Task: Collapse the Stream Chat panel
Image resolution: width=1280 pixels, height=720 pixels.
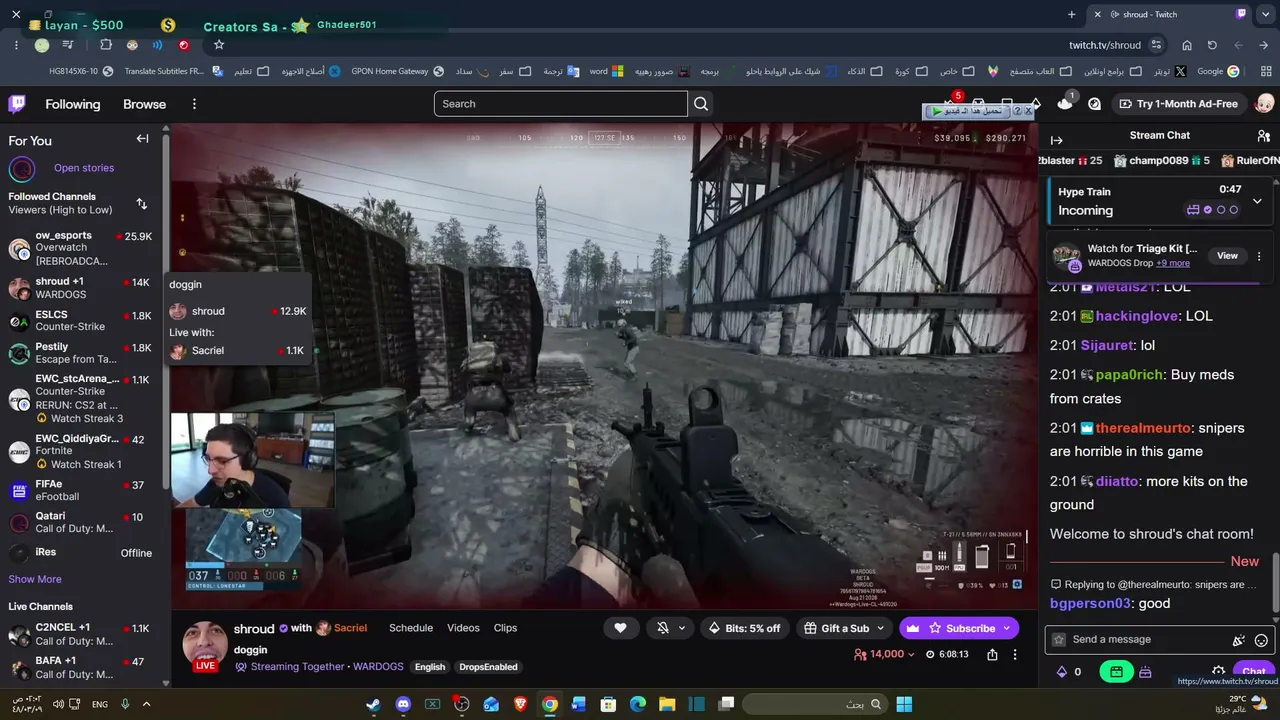Action: [1056, 140]
